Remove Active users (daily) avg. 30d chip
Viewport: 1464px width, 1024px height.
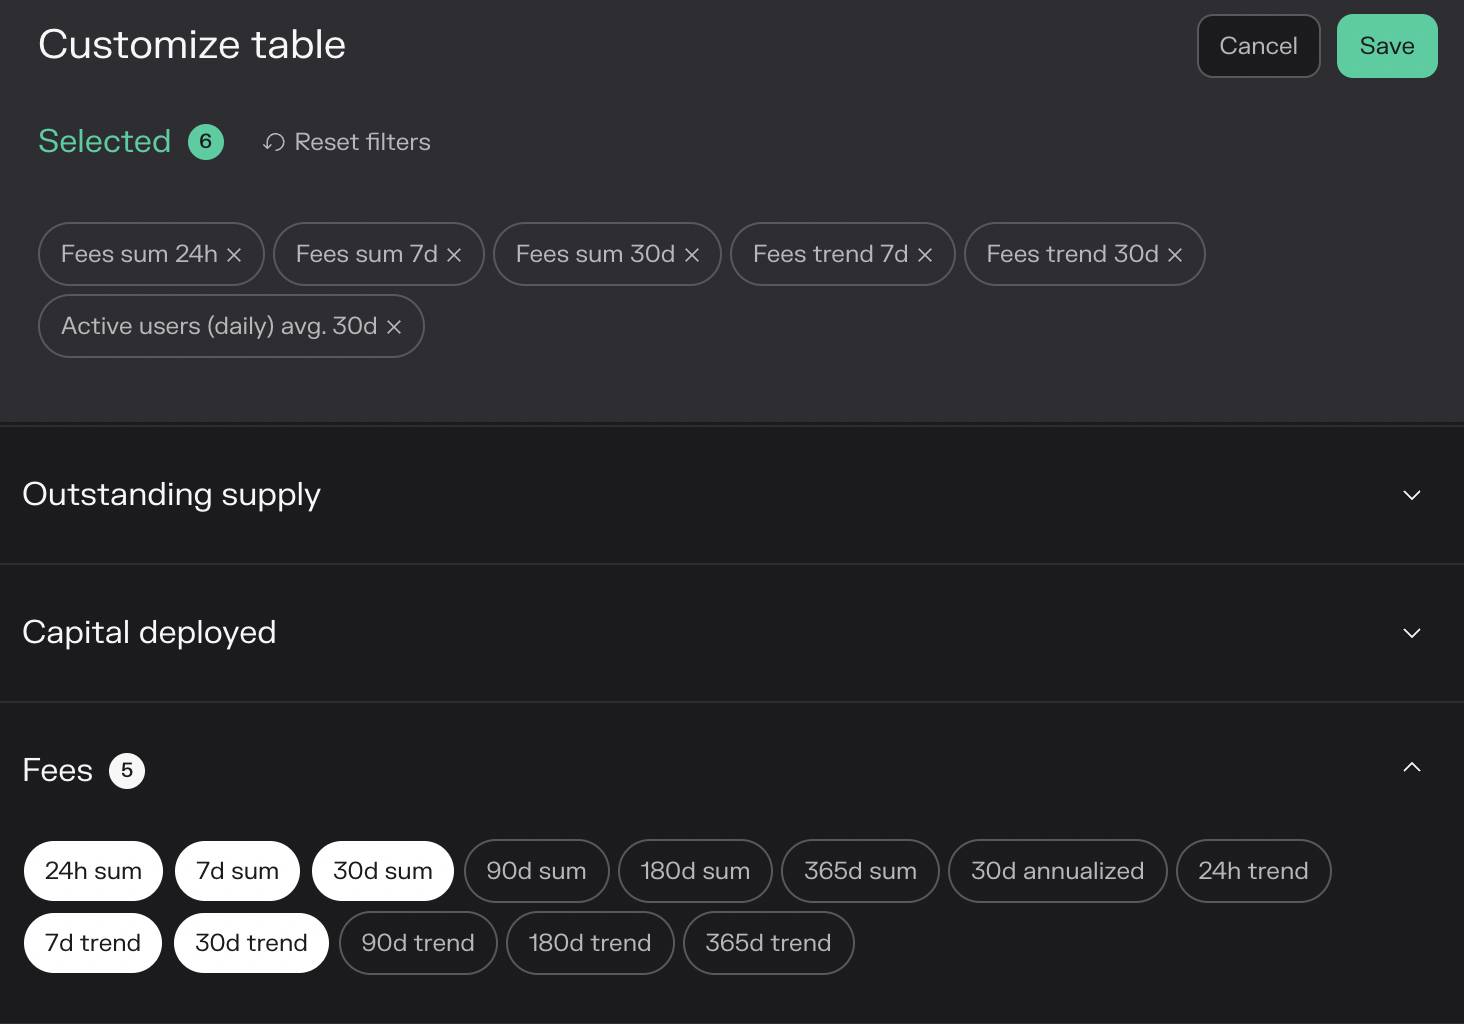[x=394, y=327]
